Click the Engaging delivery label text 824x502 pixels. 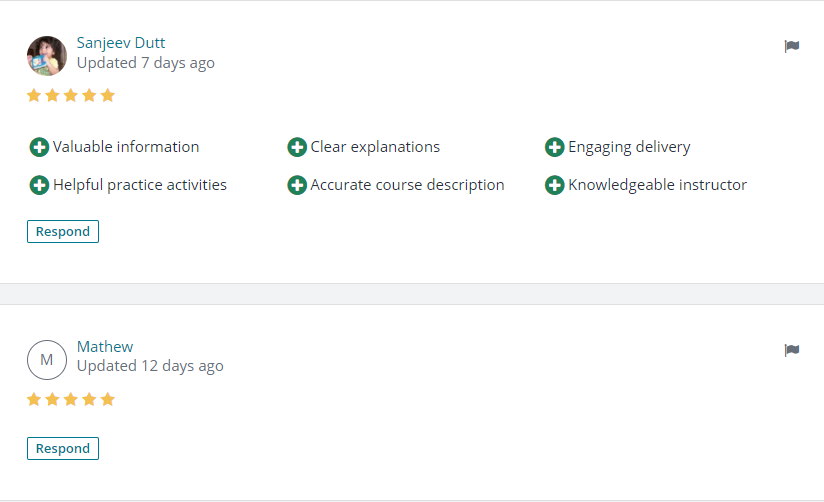(x=629, y=147)
